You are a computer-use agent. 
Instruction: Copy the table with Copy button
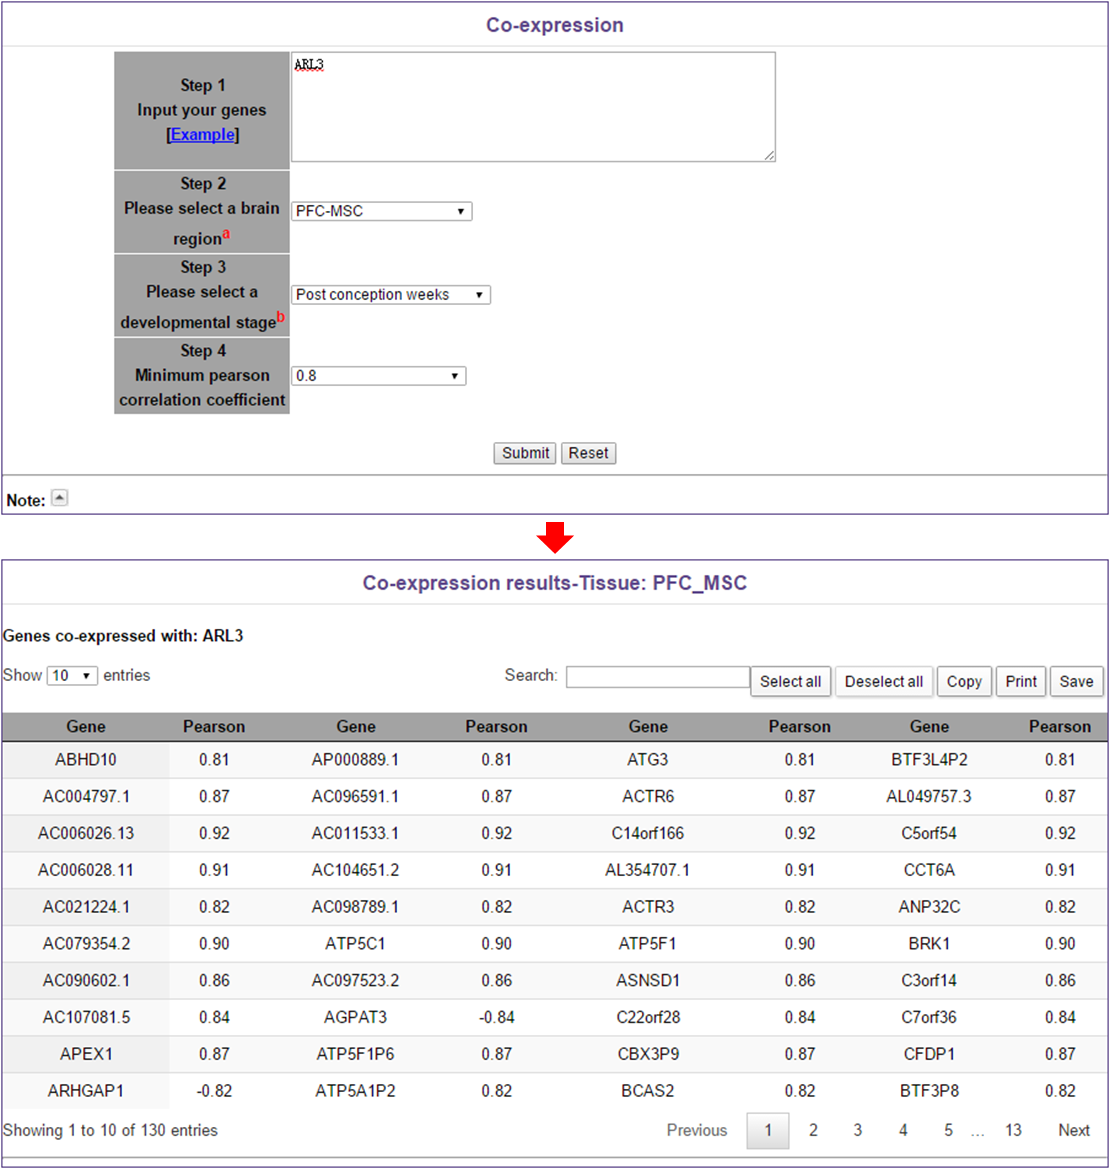964,681
